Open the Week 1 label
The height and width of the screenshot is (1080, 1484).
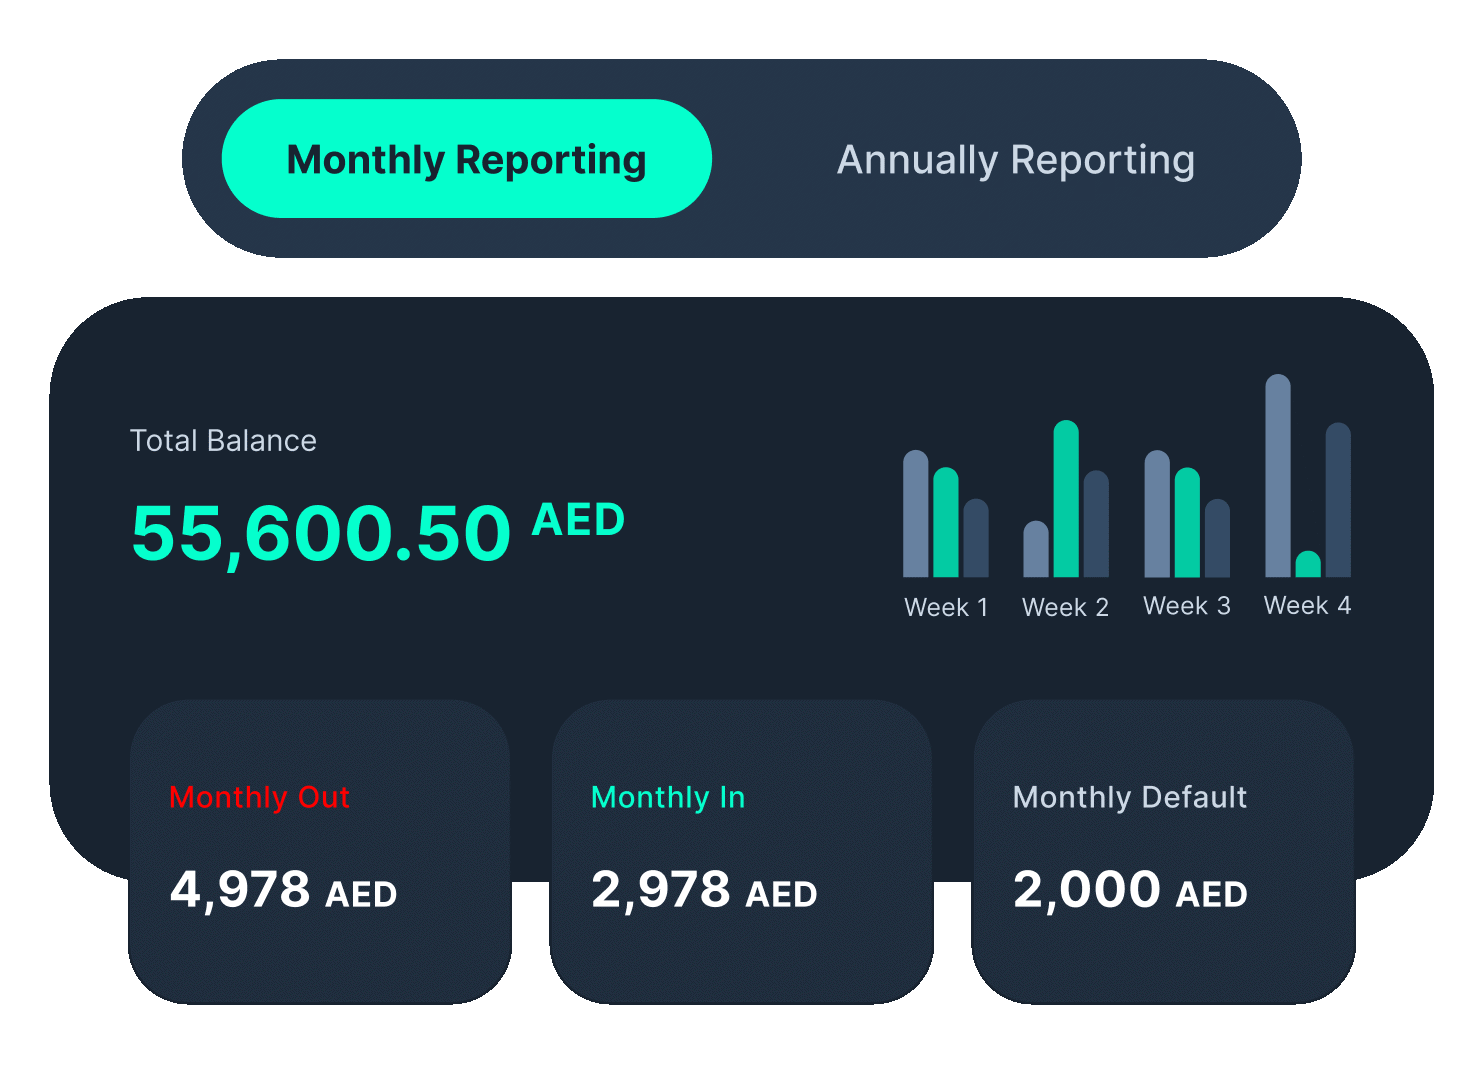point(945,606)
